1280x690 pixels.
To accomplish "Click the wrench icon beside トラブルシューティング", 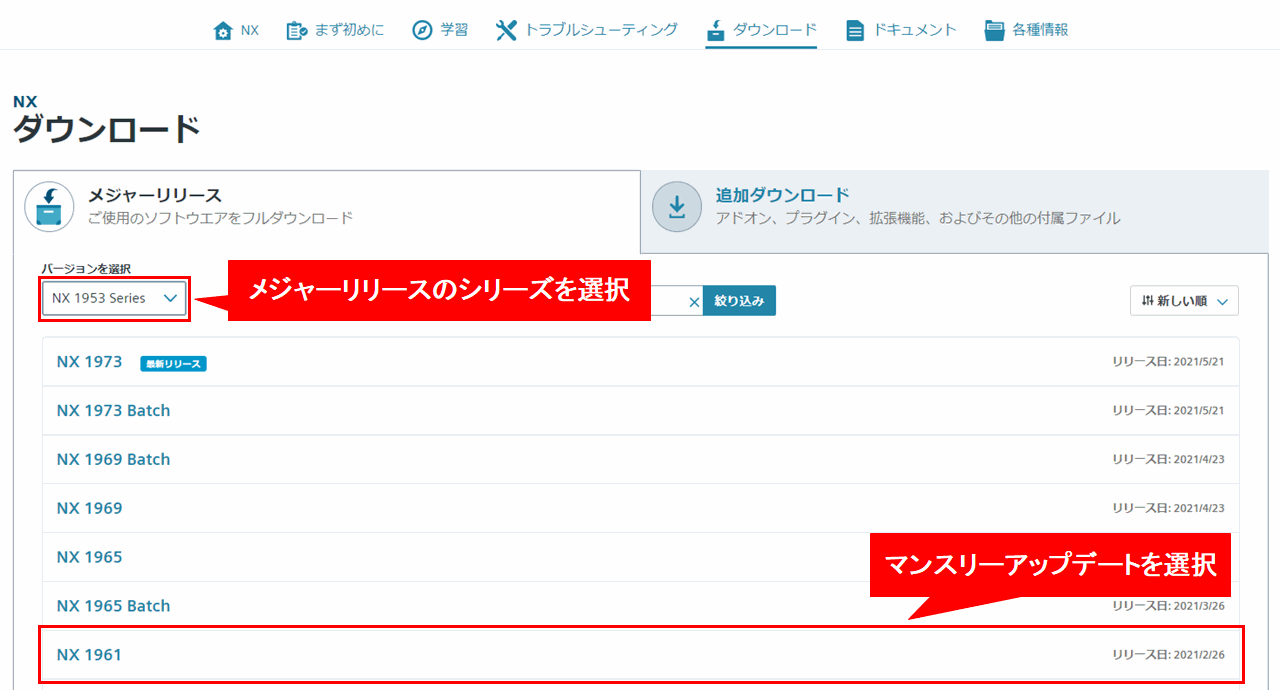I will click(x=506, y=30).
